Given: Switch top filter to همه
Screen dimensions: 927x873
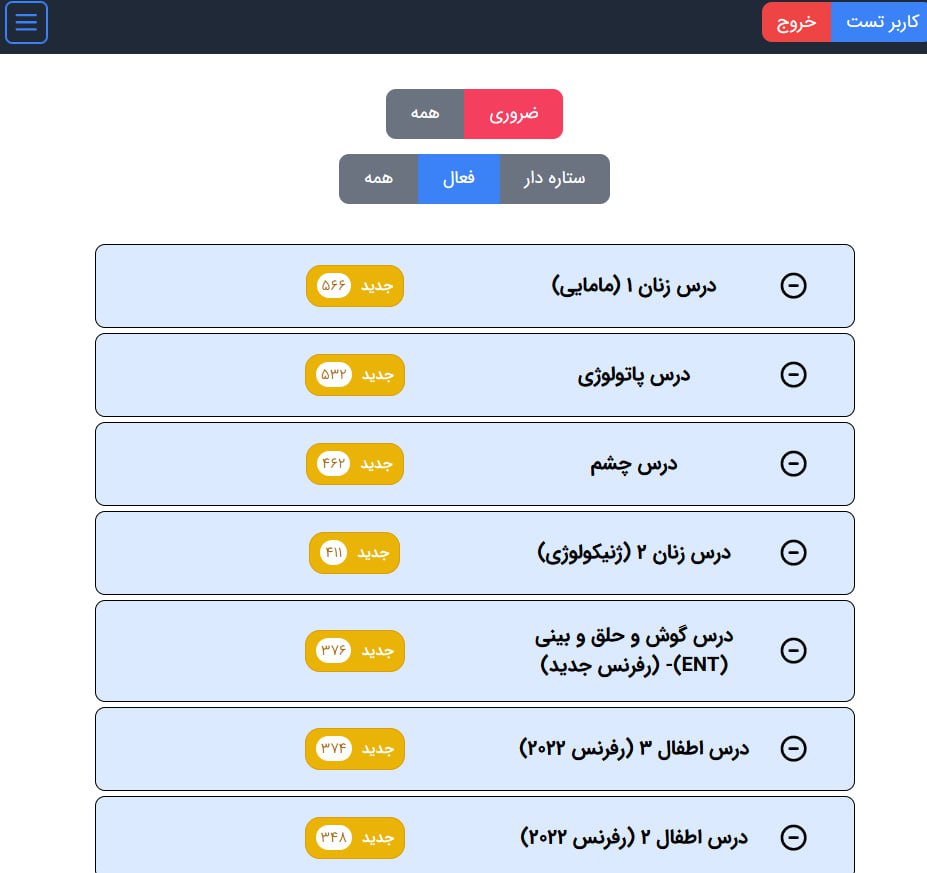Looking at the screenshot, I should coord(425,114).
